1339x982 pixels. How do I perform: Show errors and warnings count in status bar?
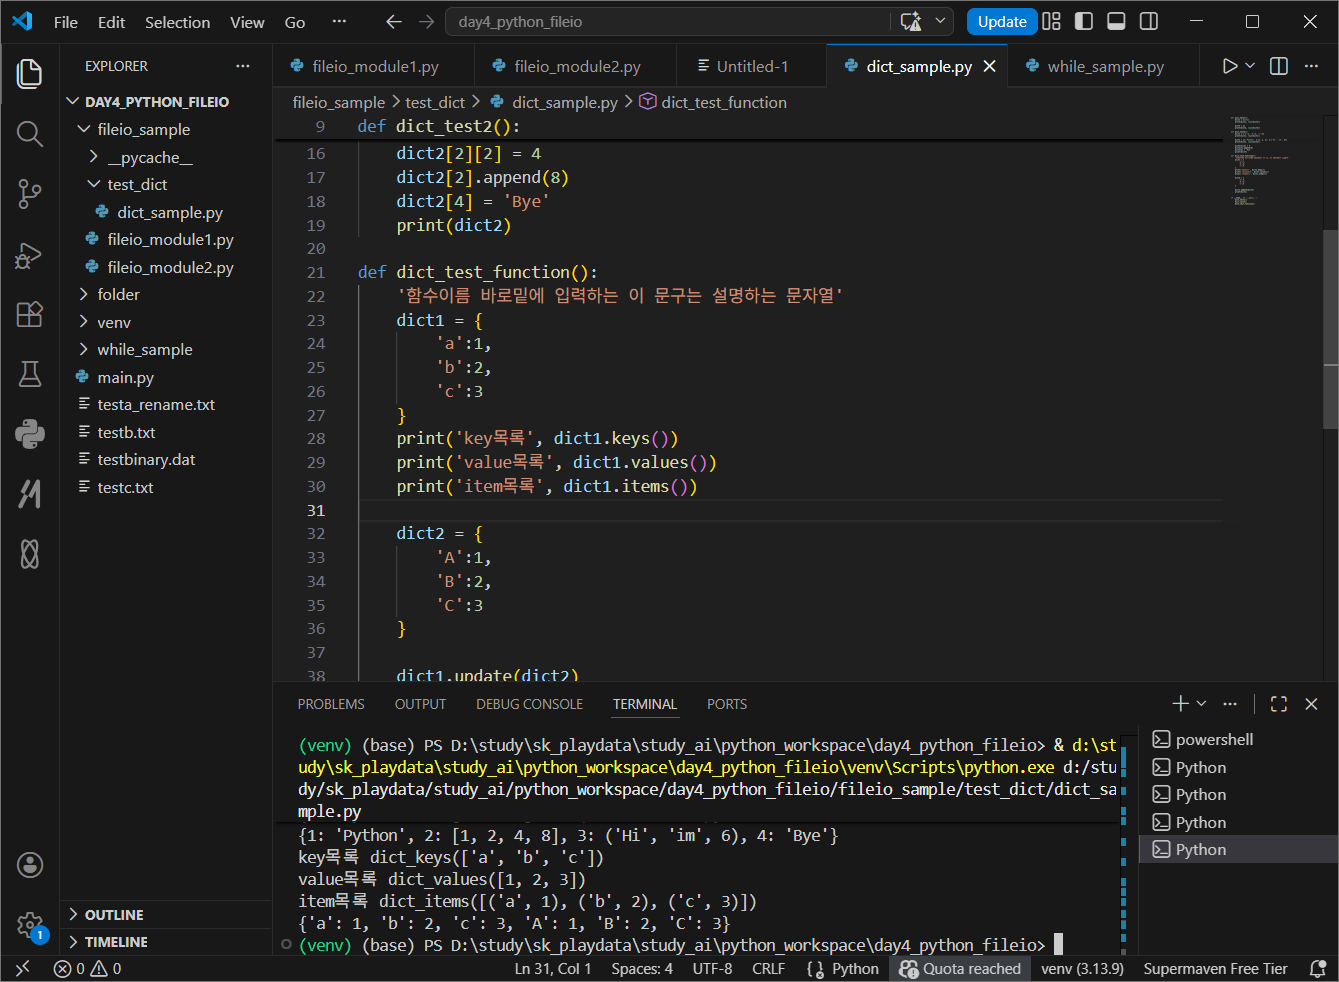[88, 969]
